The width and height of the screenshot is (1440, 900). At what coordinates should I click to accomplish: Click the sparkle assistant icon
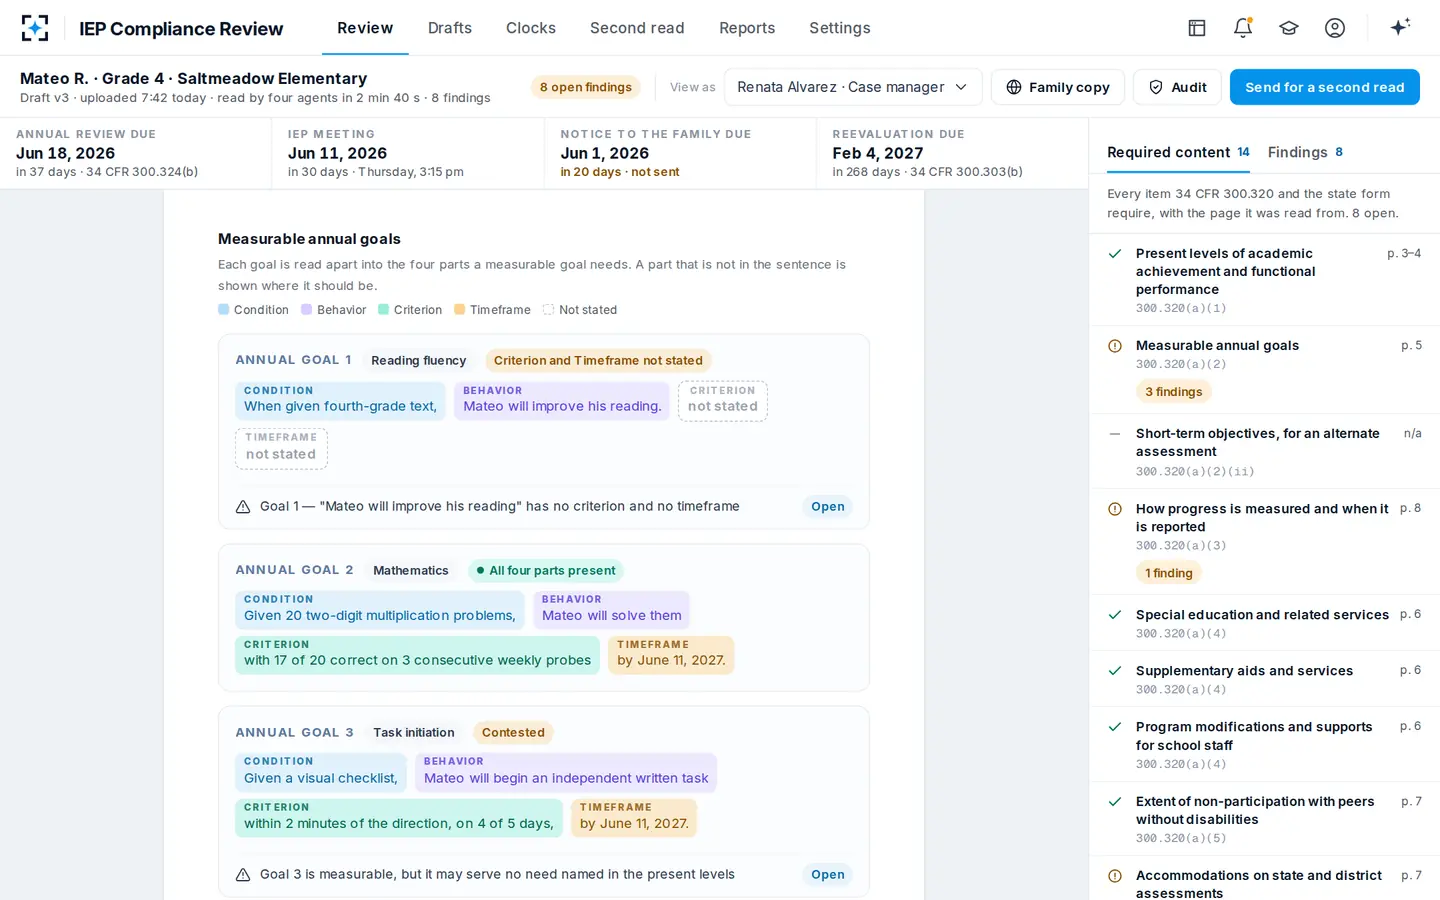click(1400, 27)
